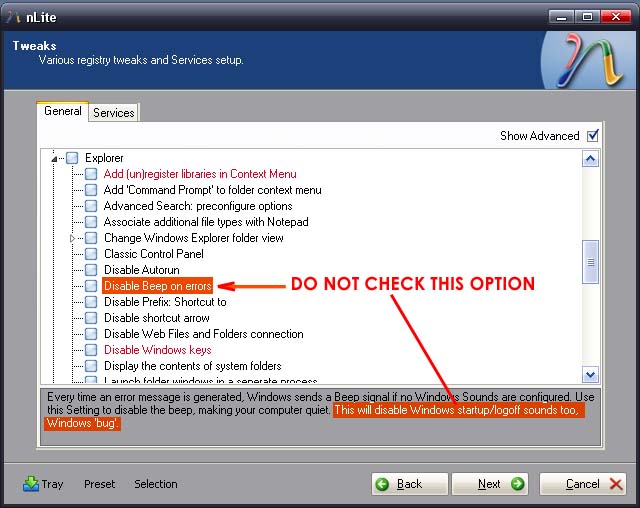Check the 'Disable shortcut arrow' box

(91, 318)
